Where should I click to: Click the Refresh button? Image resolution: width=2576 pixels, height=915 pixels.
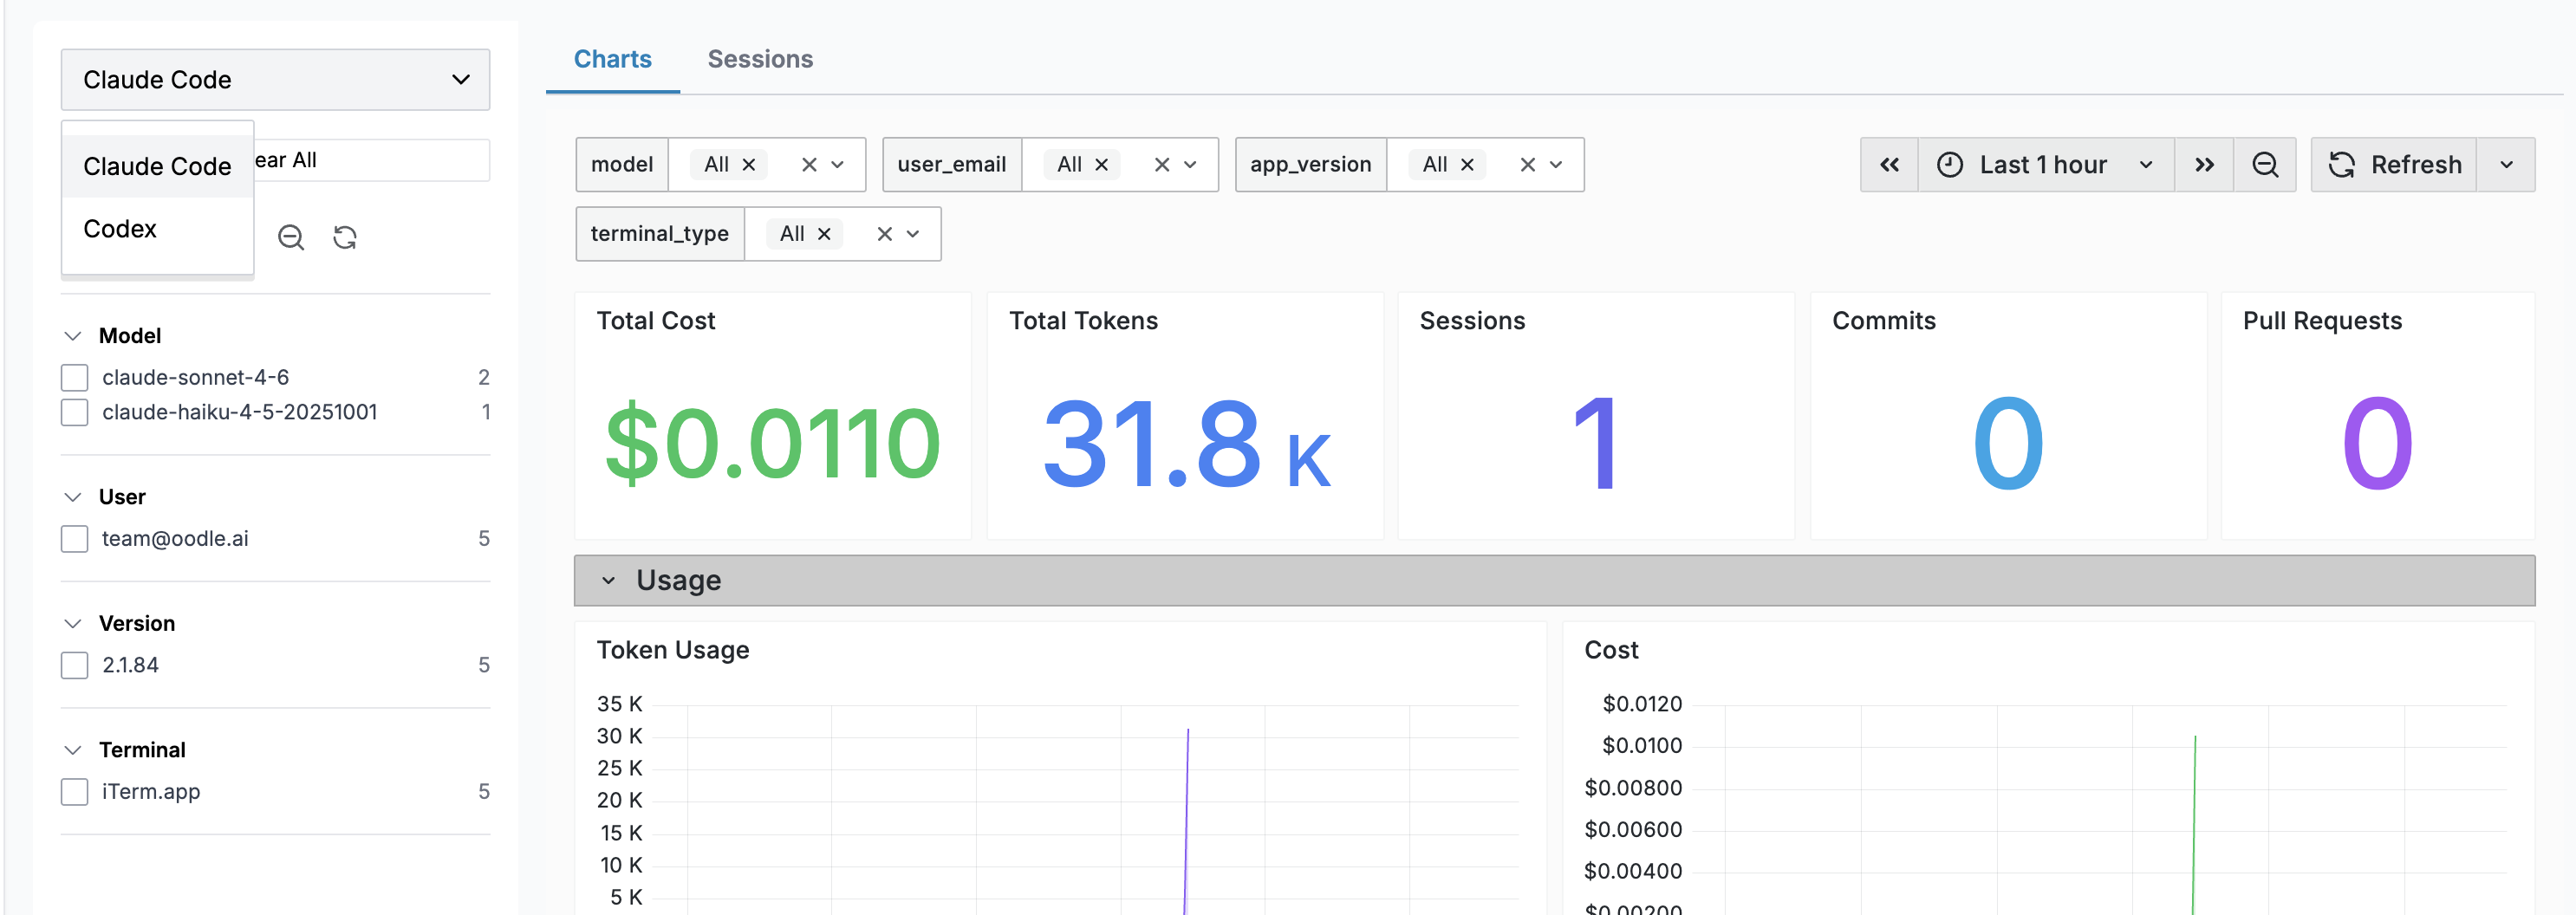pyautogui.click(x=2395, y=164)
